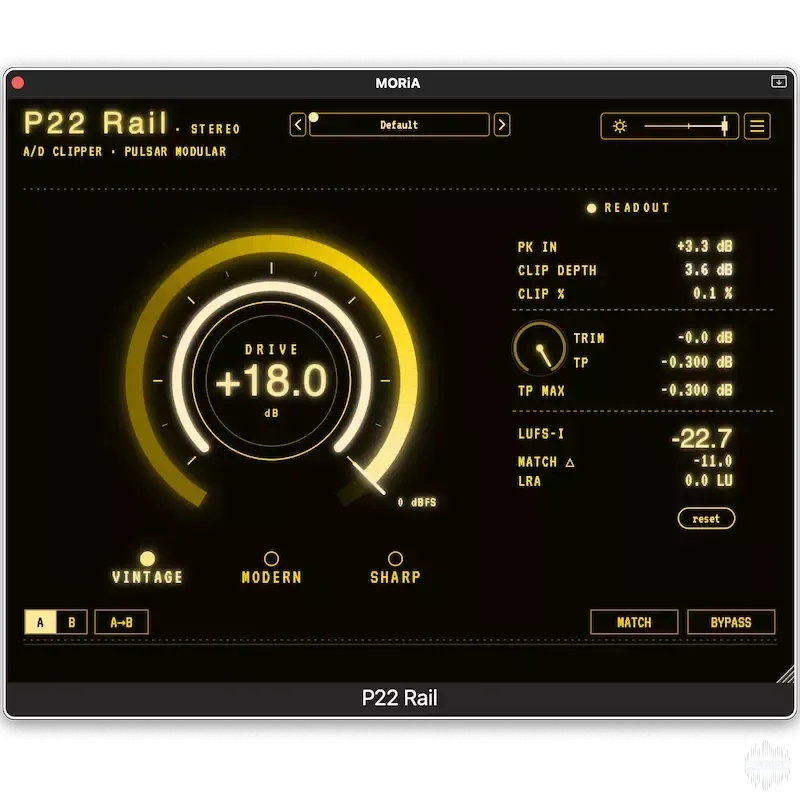Switch to state A
Viewport: 800px width, 800px height.
[x=40, y=622]
